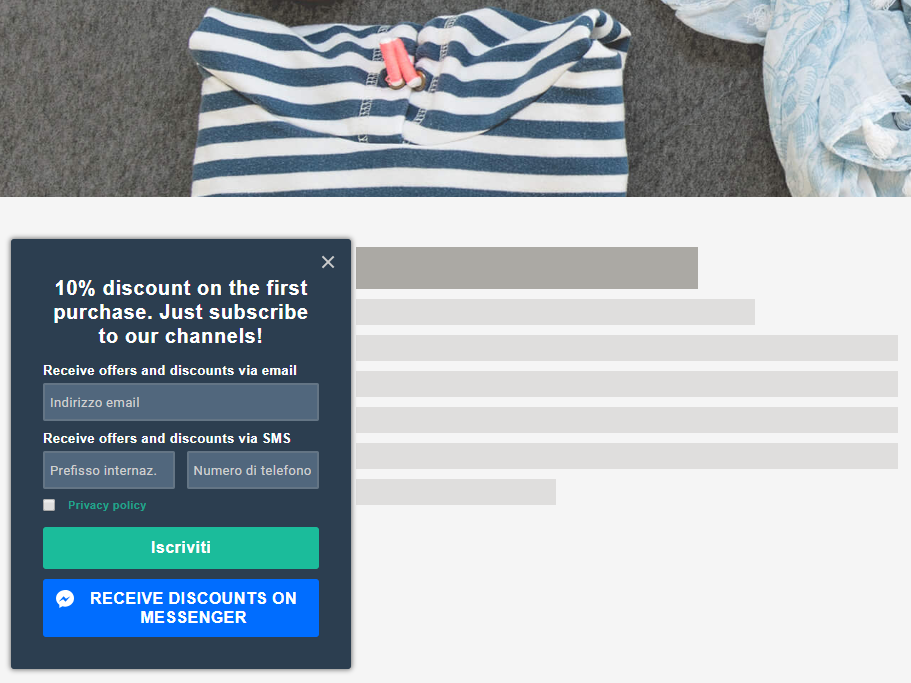
Task: Focus the Indirizzo email field
Action: 181,402
